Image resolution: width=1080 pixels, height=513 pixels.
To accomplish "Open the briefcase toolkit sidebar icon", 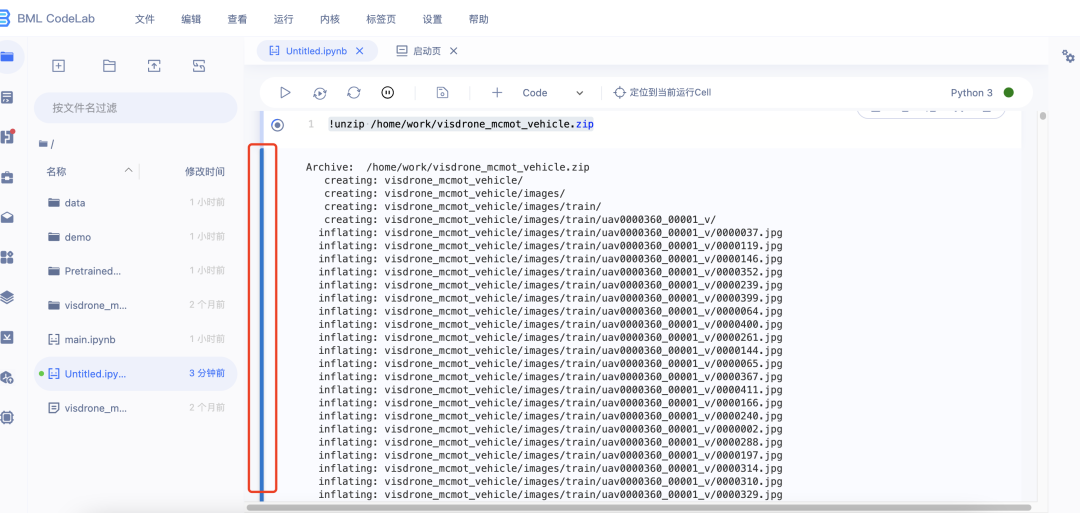I will [x=7, y=178].
